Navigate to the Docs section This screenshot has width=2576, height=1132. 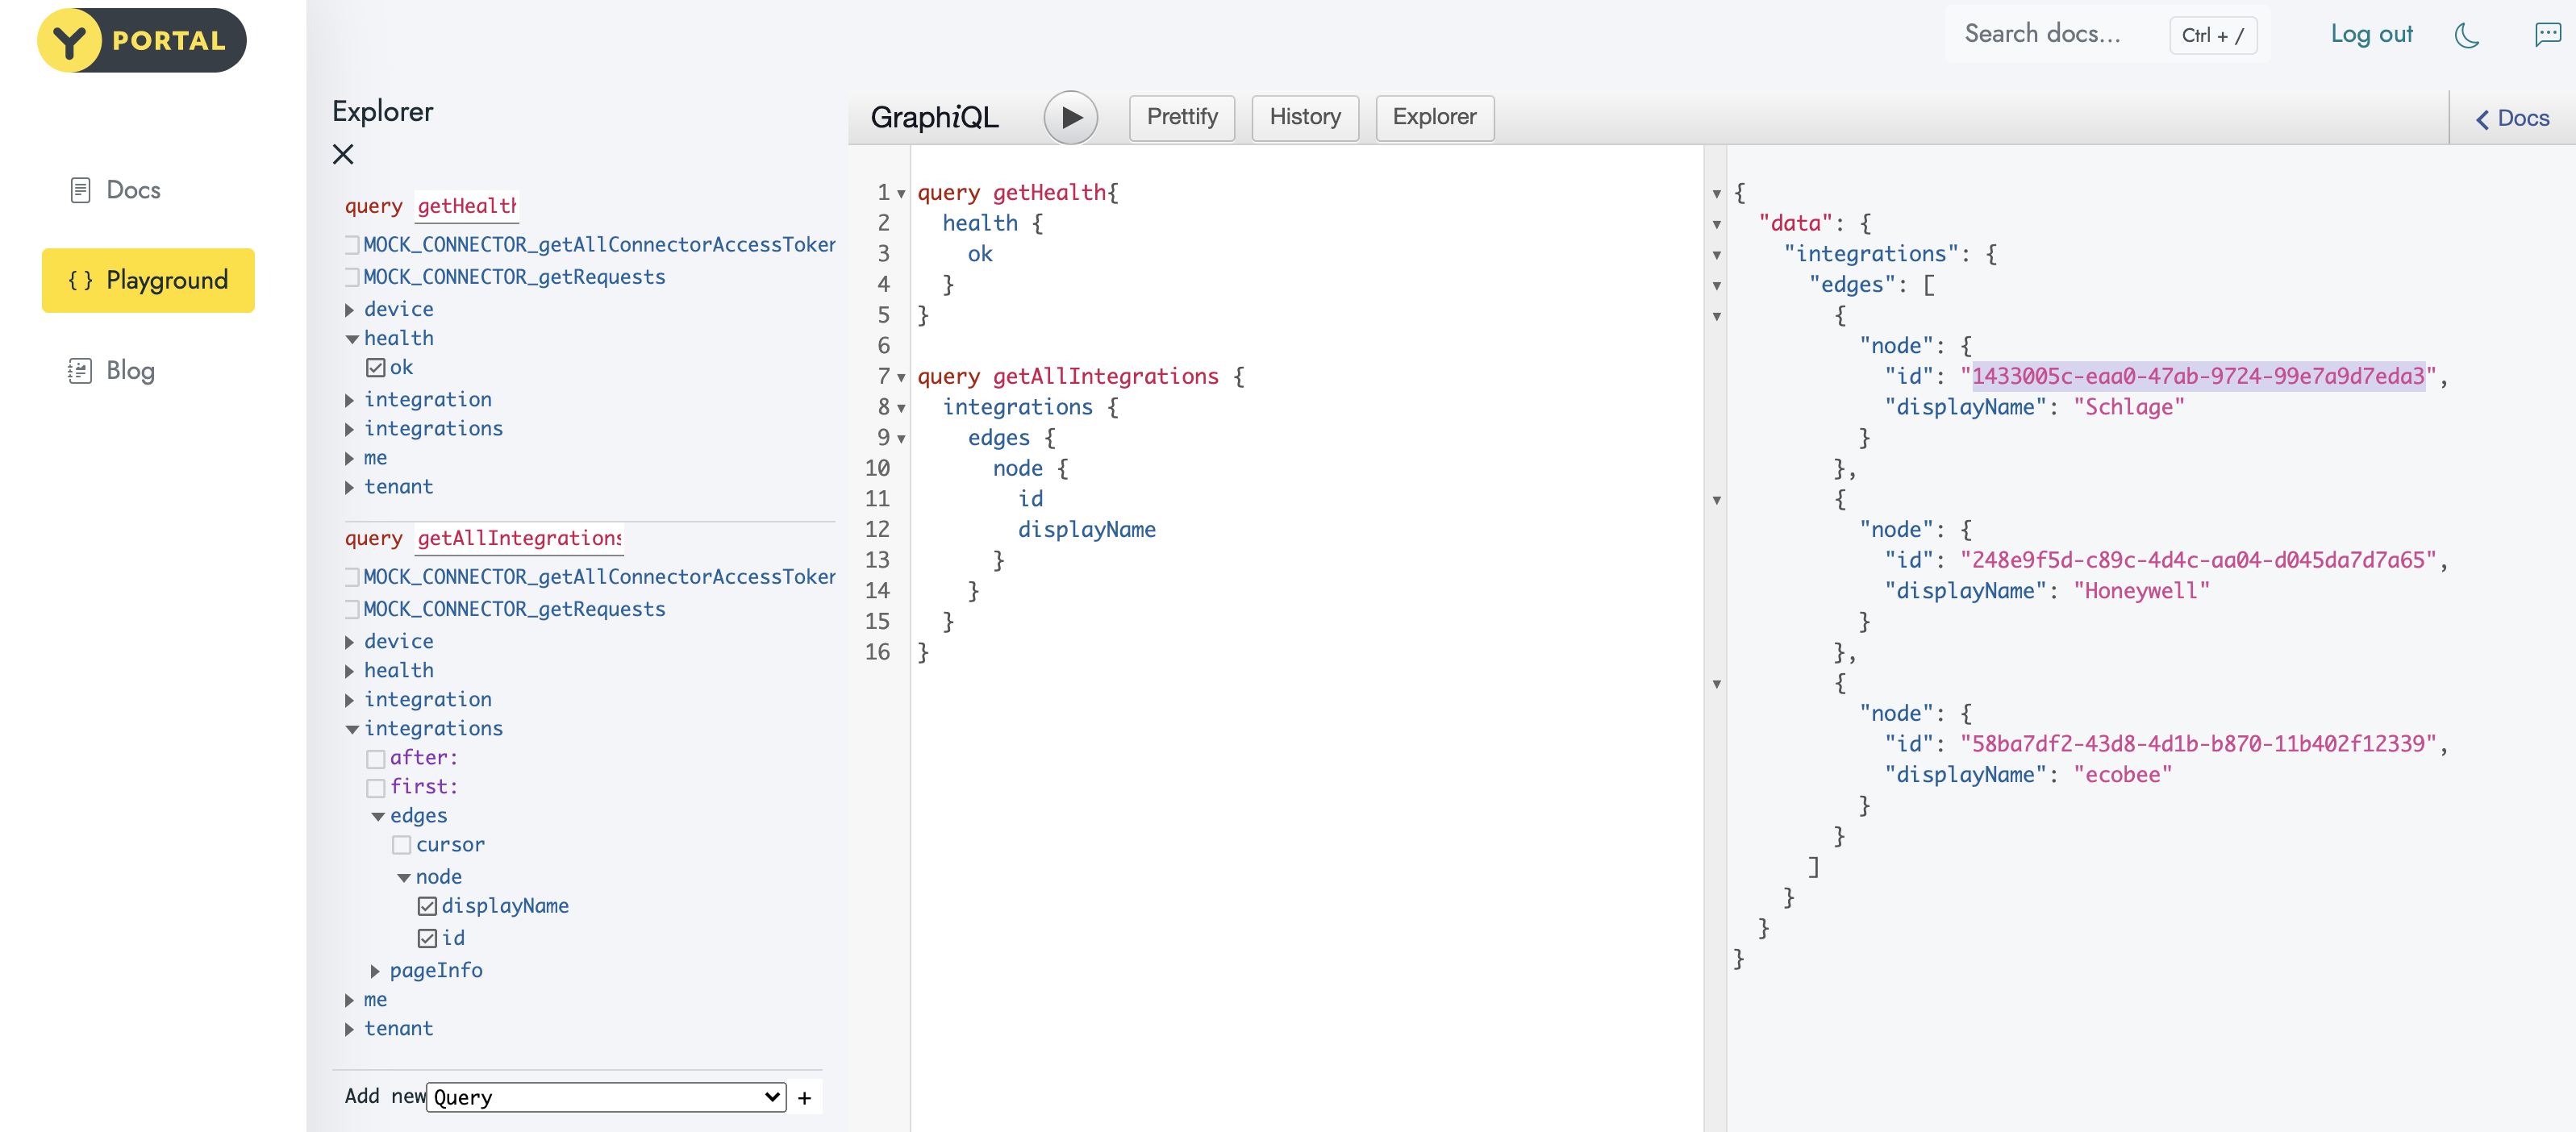130,187
